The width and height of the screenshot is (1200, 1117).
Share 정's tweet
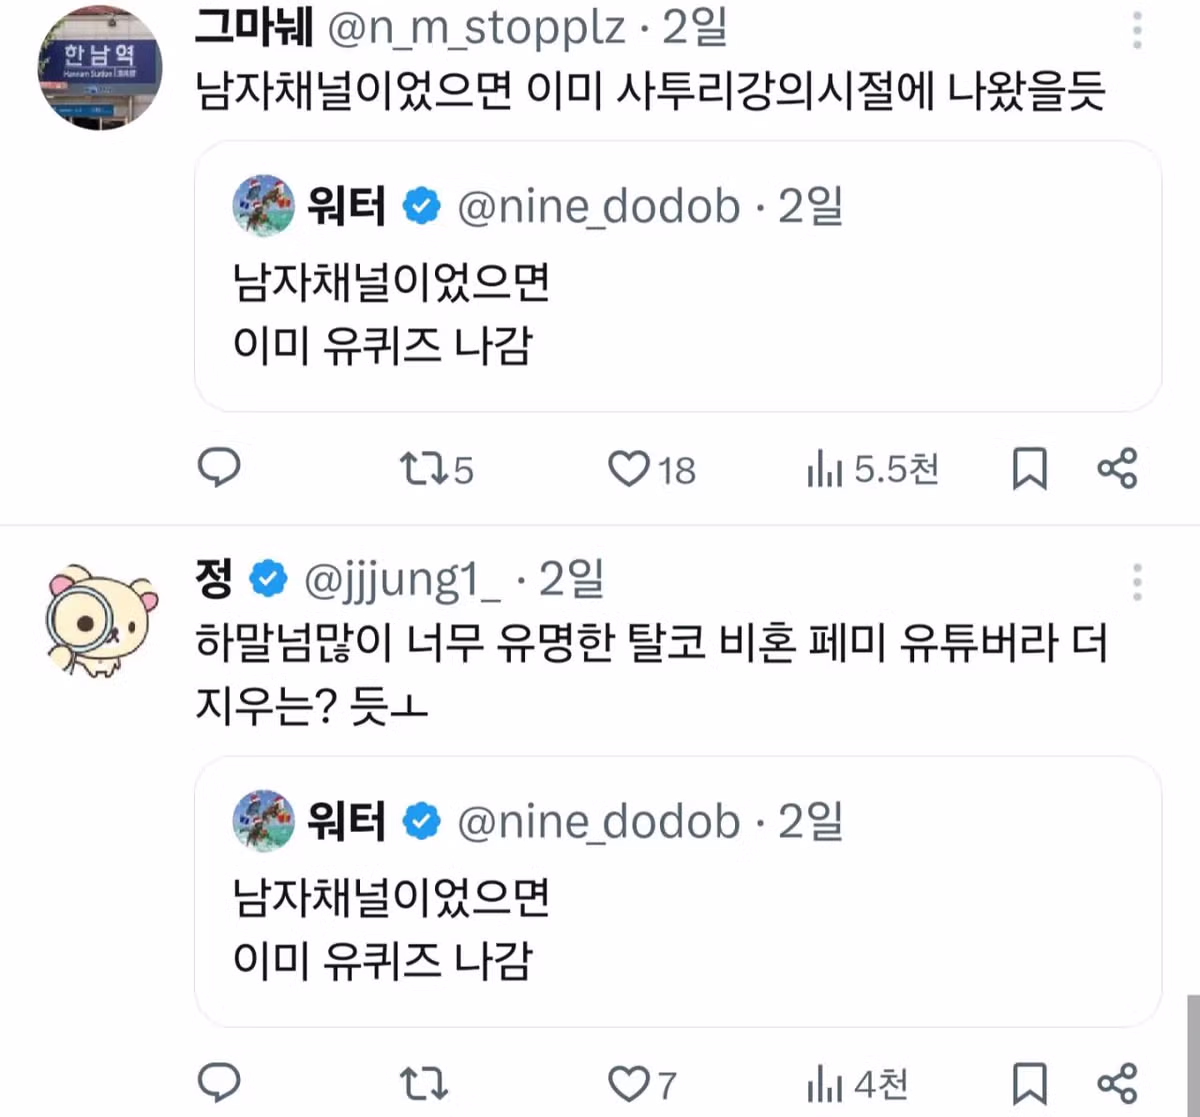coord(1116,1083)
